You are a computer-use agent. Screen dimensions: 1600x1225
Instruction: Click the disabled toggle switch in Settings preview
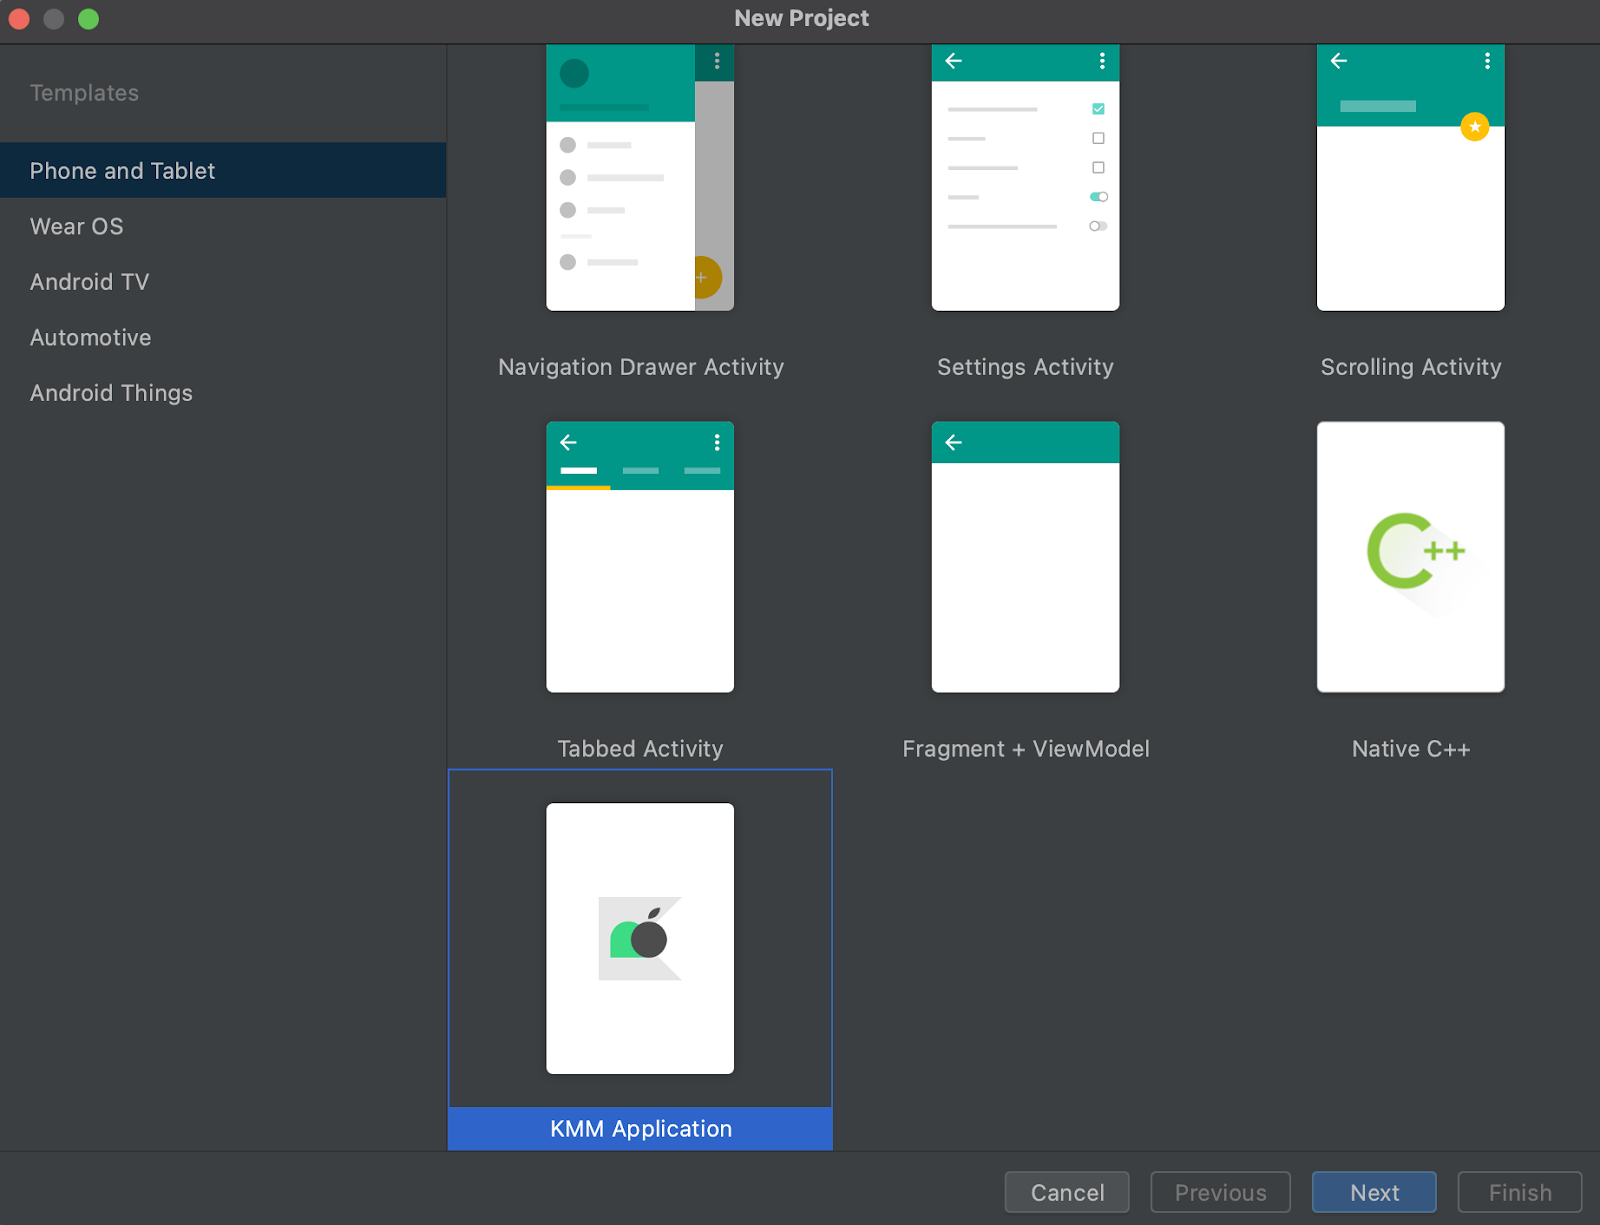point(1098,226)
